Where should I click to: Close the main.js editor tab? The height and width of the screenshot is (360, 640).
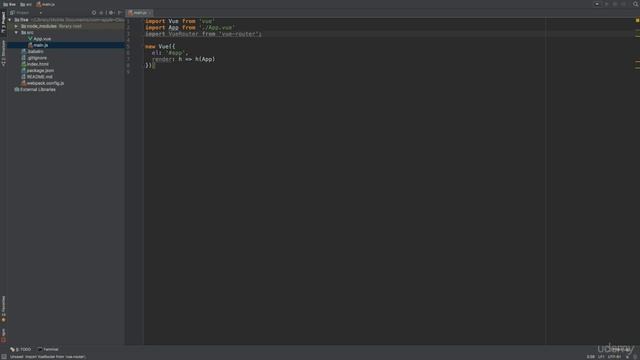150,13
